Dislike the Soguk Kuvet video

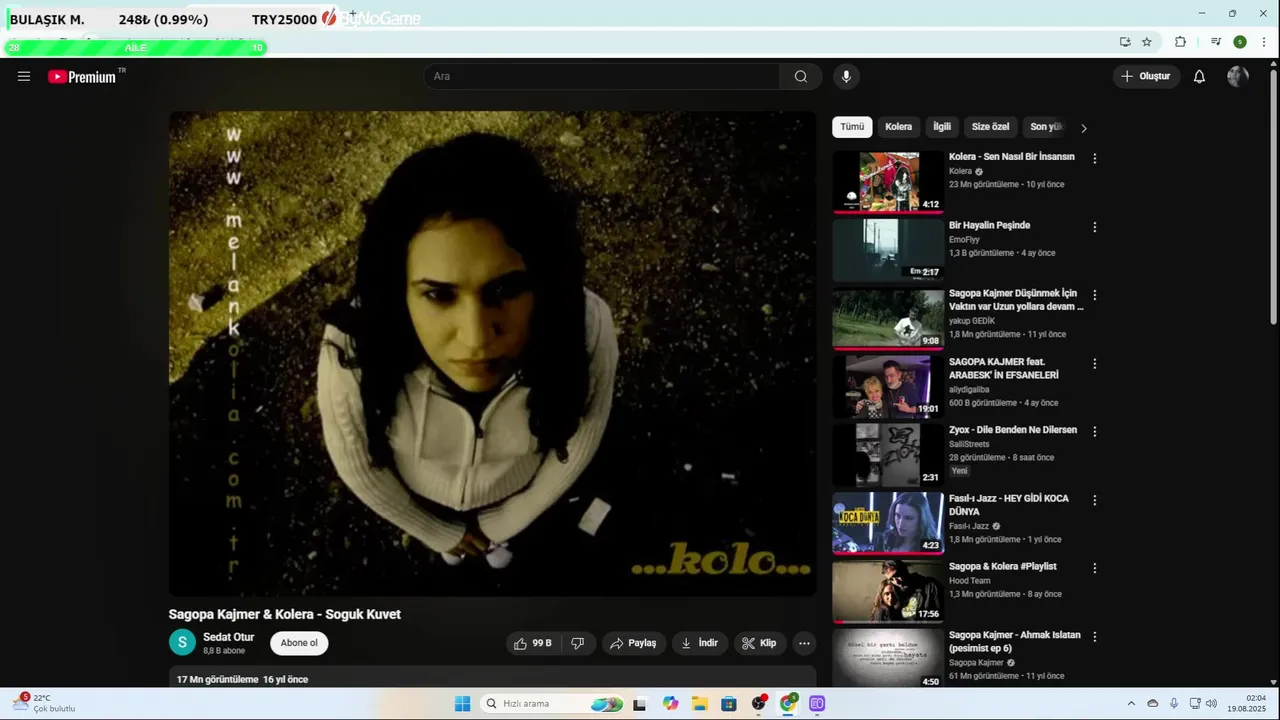point(577,643)
